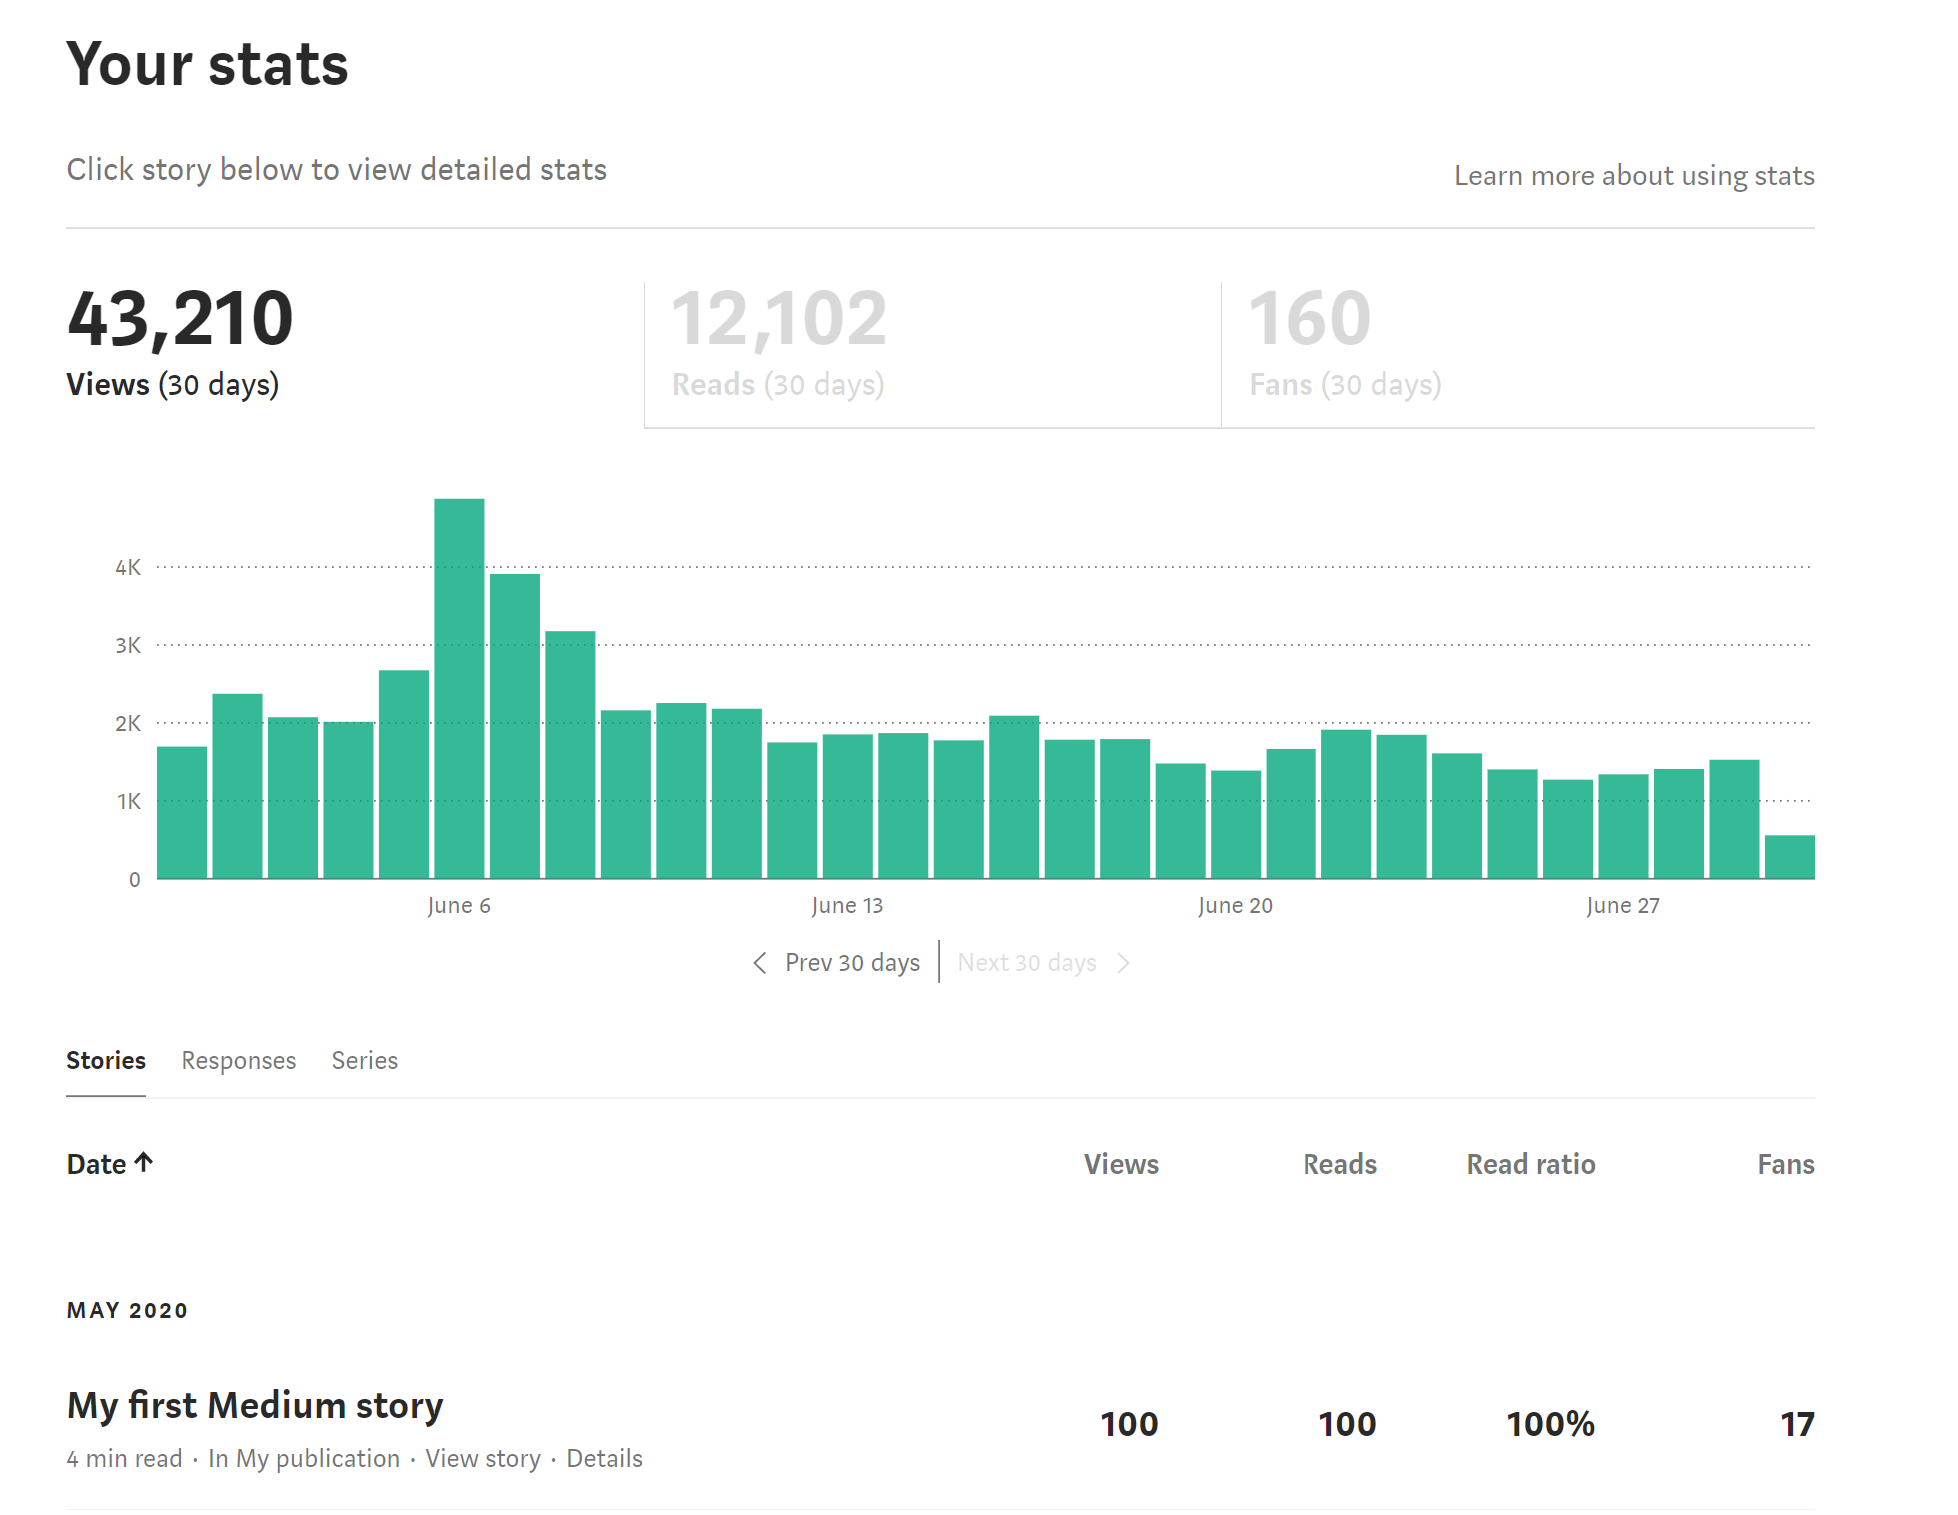Click the tallest bar at June 6
Viewport: 1958px width, 1515px height.
[459, 688]
